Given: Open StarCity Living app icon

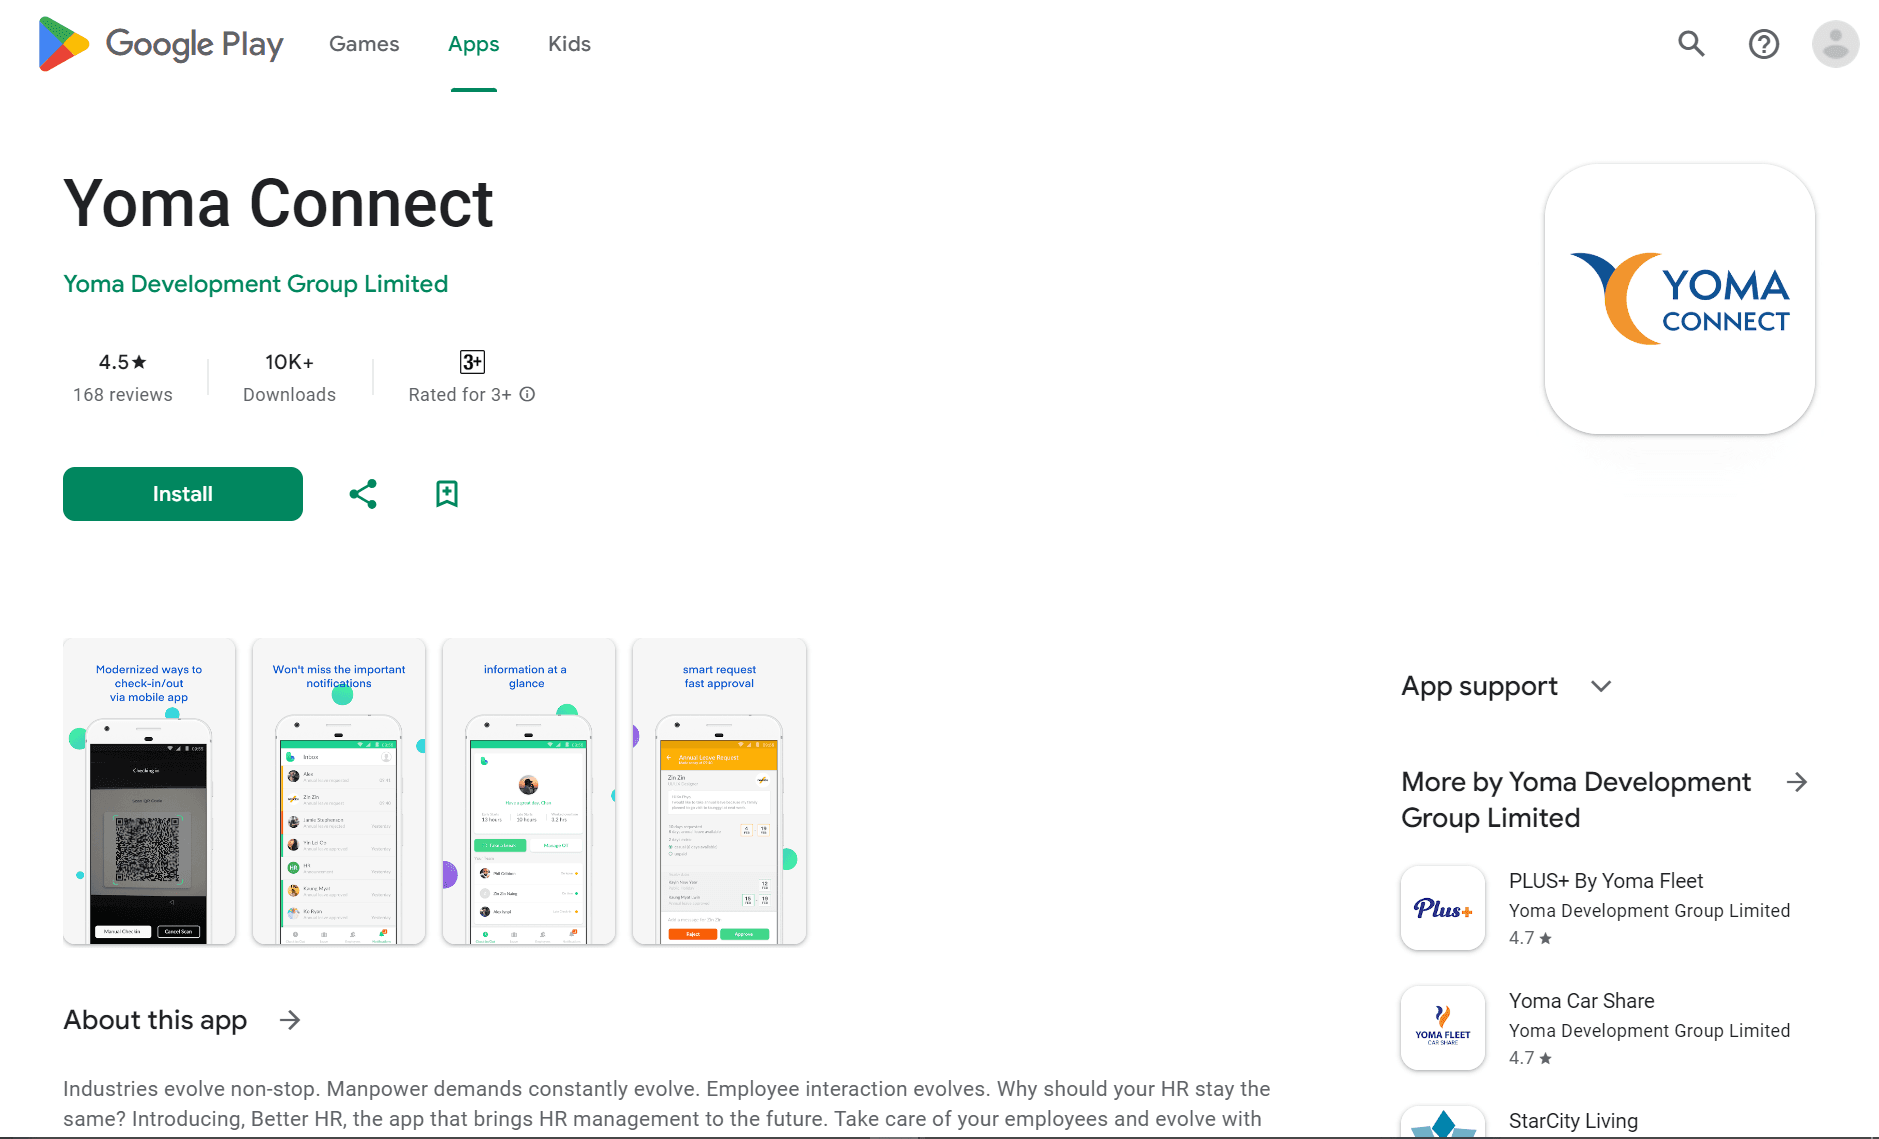Looking at the screenshot, I should tap(1443, 1122).
